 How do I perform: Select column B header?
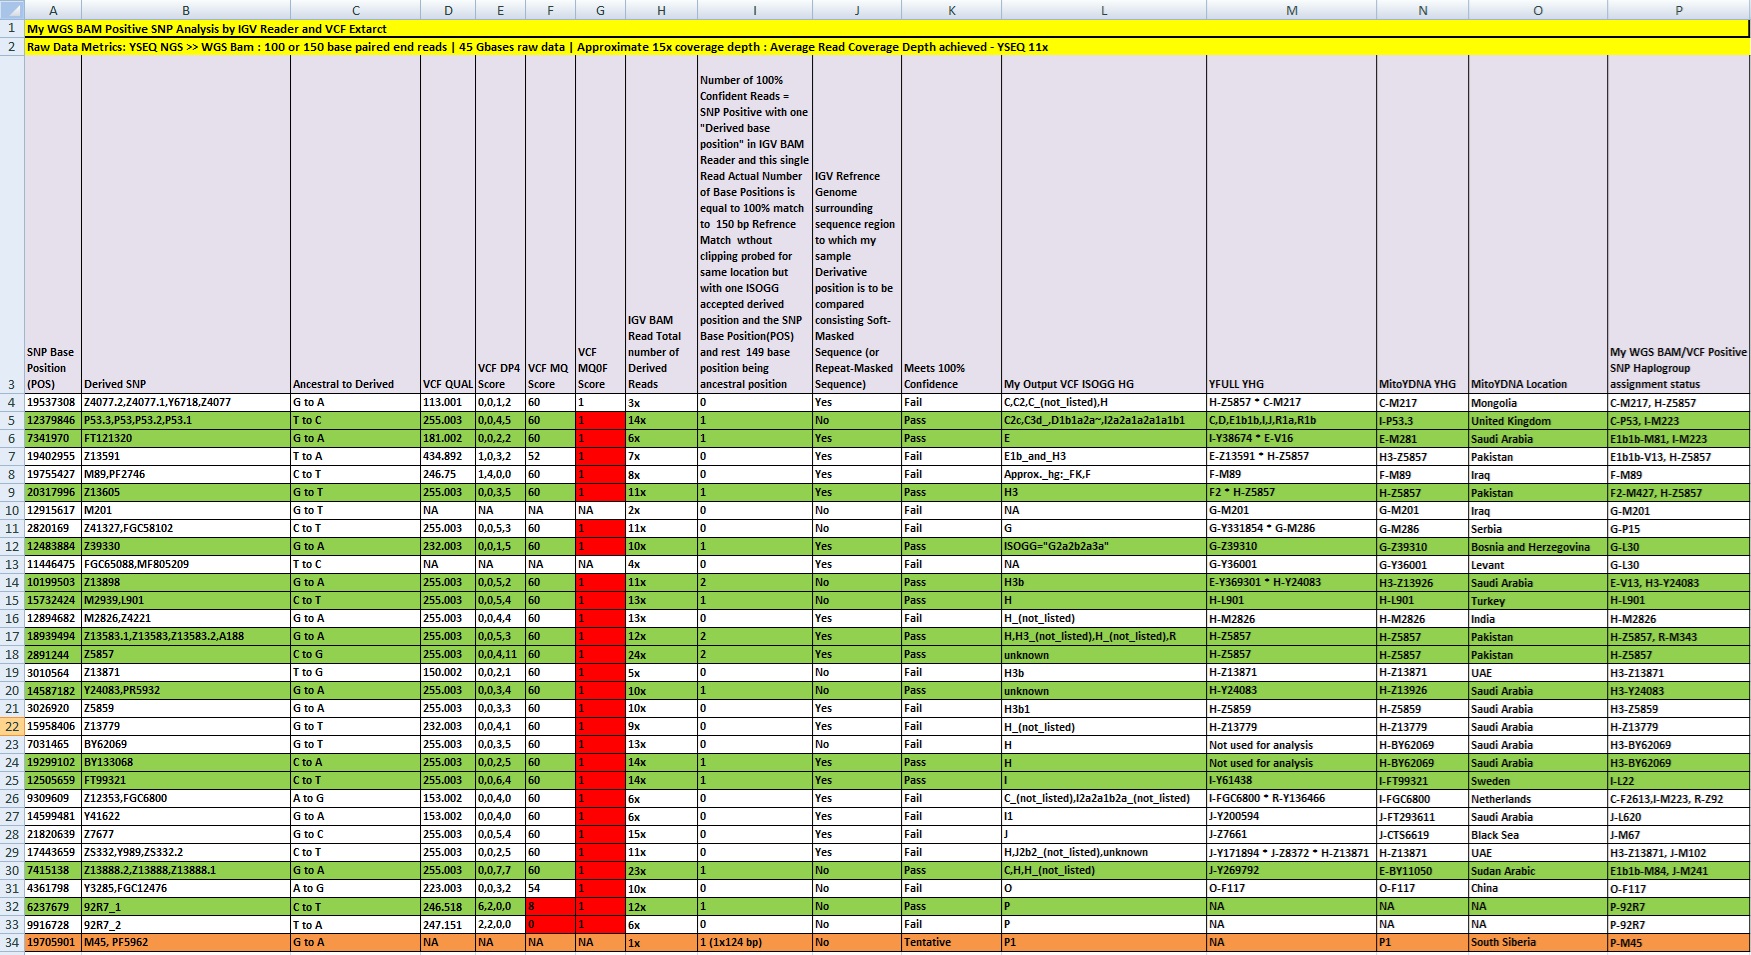[x=186, y=10]
